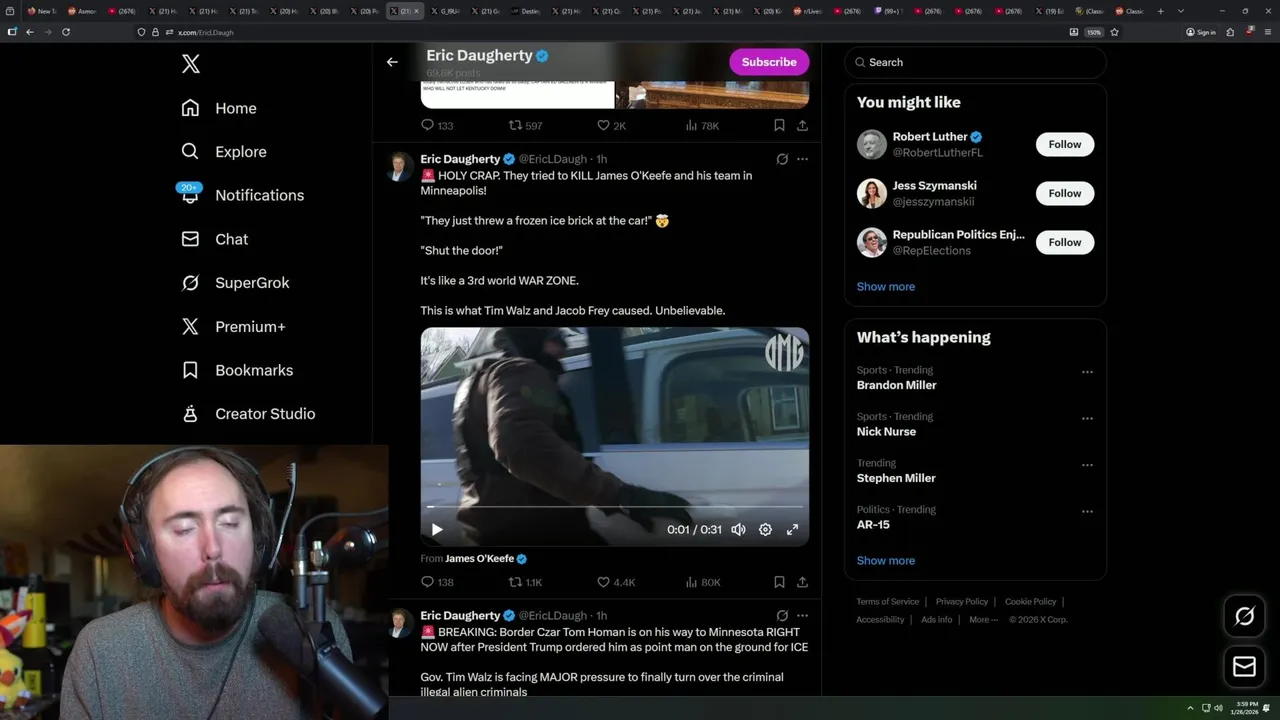This screenshot has height=720, width=1280.
Task: Repost the top post with 597 reposts
Action: [x=525, y=126]
